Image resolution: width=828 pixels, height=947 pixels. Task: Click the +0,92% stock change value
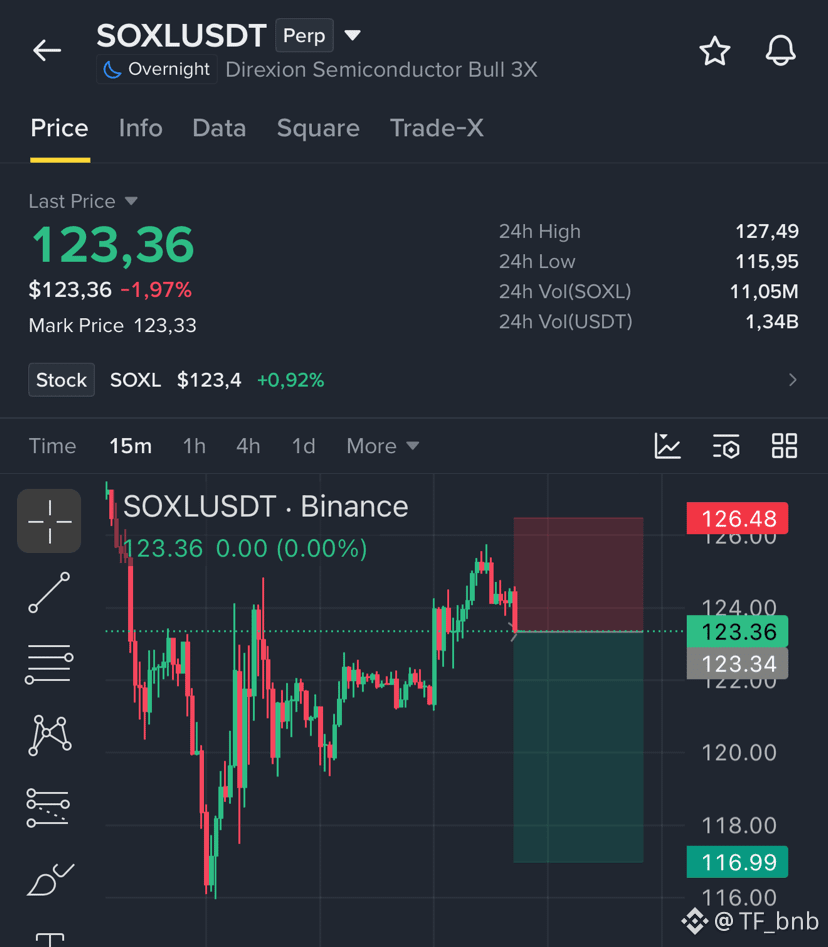pyautogui.click(x=290, y=380)
